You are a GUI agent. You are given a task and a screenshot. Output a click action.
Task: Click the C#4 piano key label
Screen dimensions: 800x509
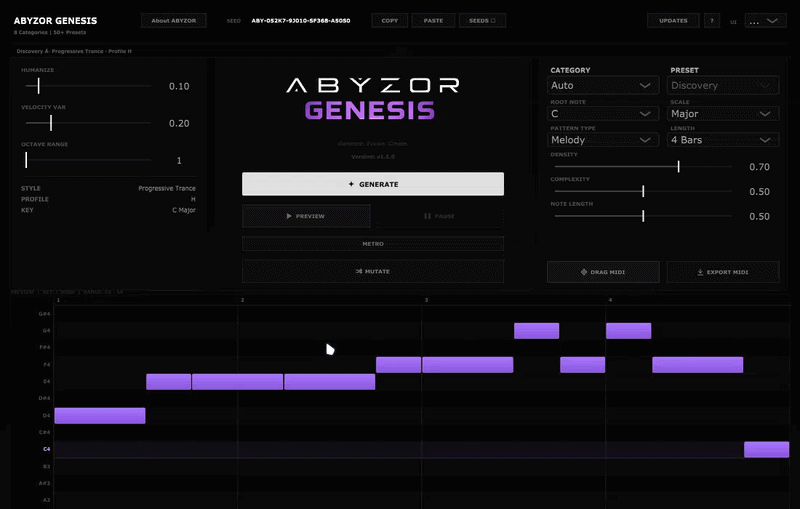[45, 432]
